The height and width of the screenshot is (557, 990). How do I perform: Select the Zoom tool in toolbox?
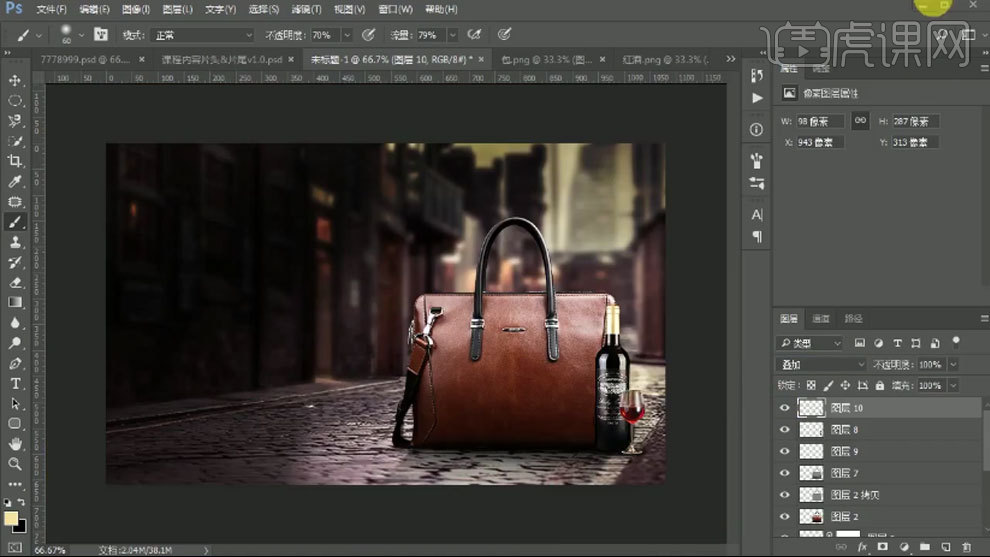15,465
